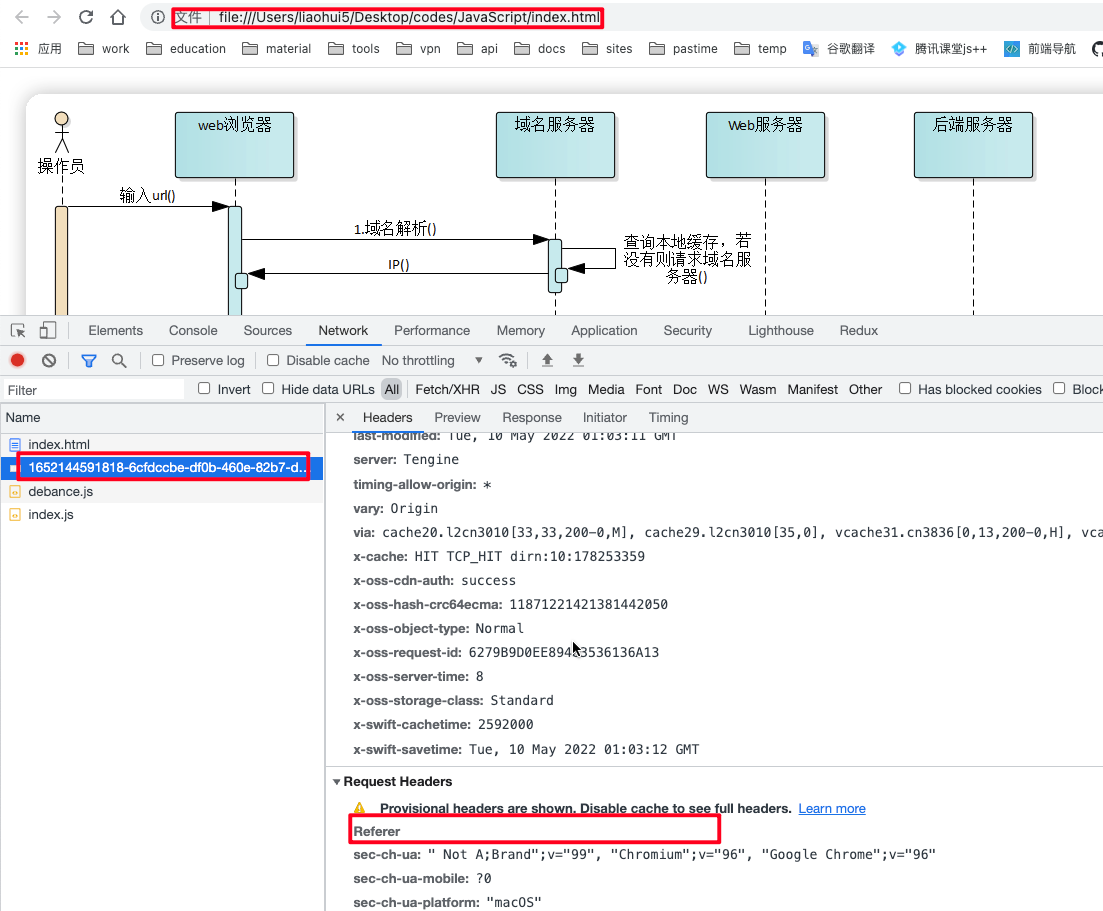Image resolution: width=1103 pixels, height=911 pixels.
Task: Switch to the Sources panel tab
Action: point(267,331)
